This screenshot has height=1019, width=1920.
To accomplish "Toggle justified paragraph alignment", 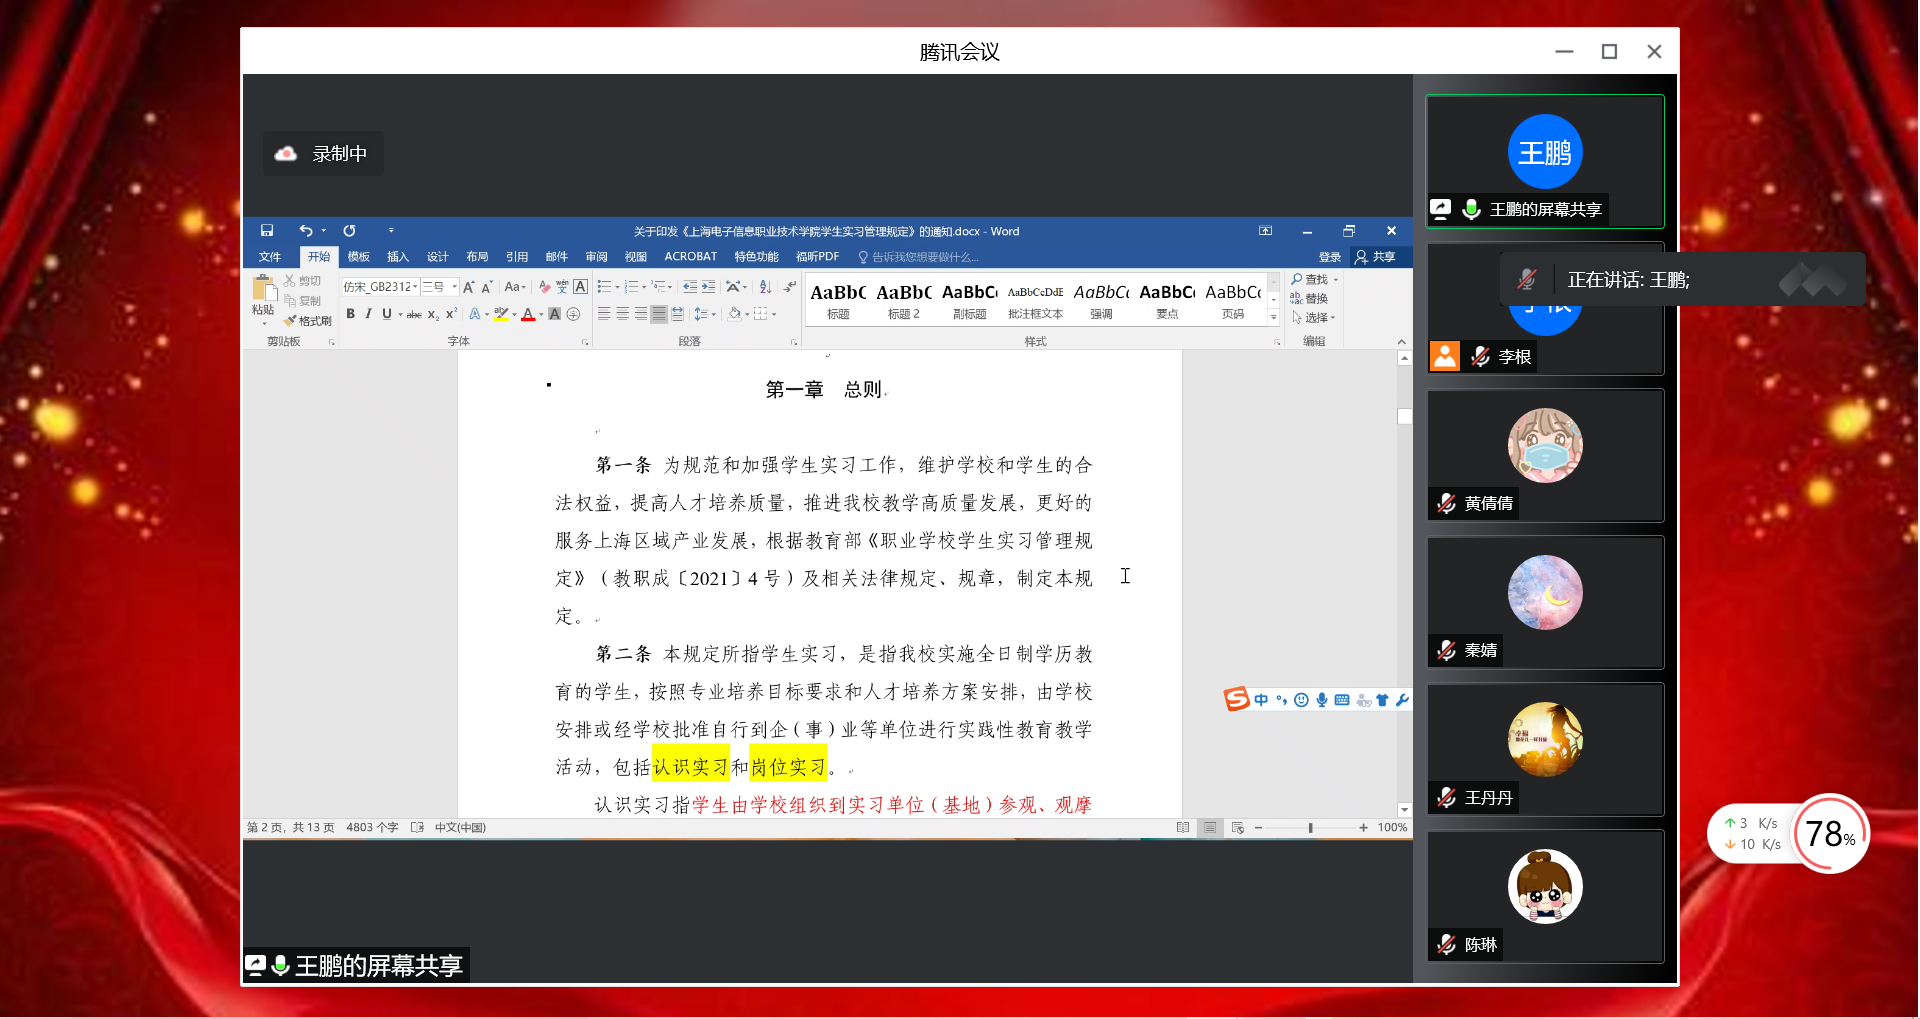I will click(x=658, y=314).
